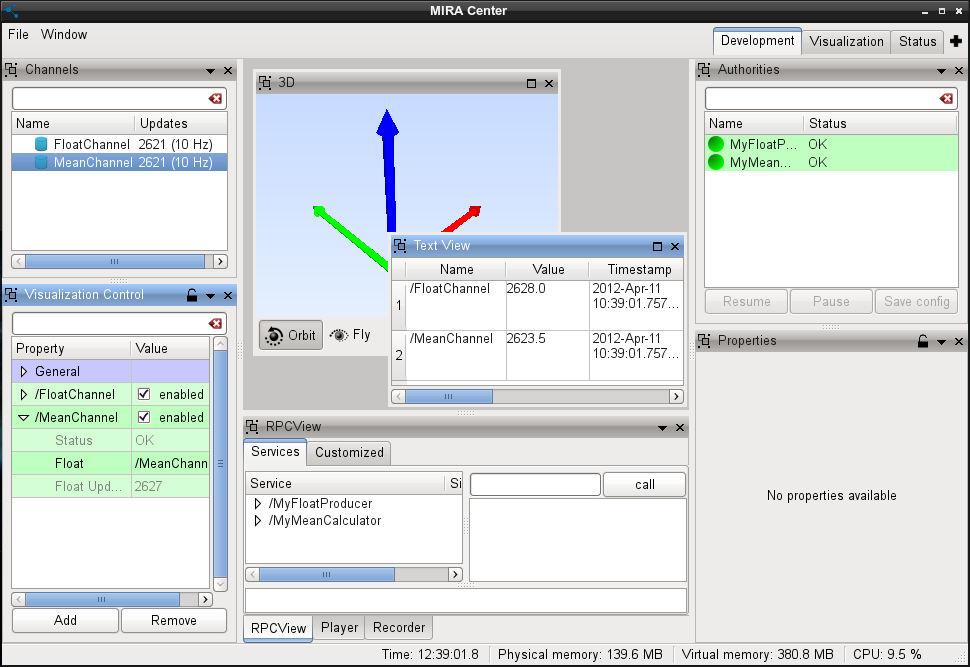Clear the Channels search filter
The height and width of the screenshot is (667, 970).
(x=217, y=98)
